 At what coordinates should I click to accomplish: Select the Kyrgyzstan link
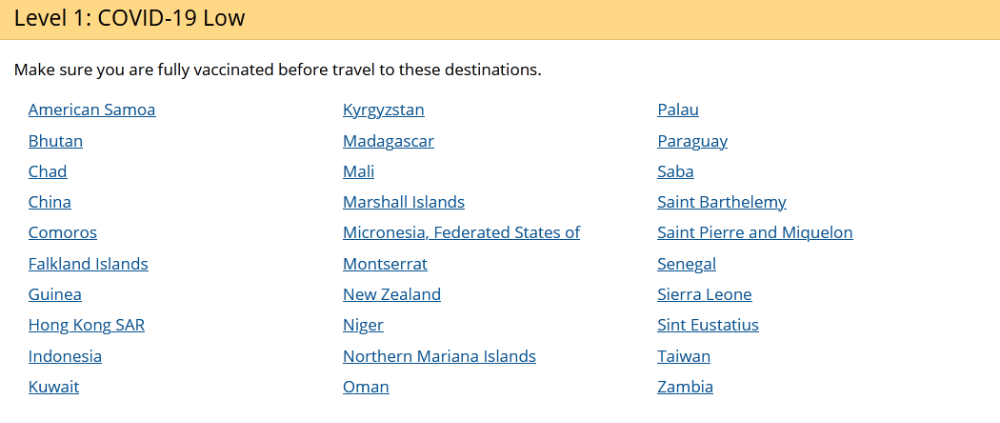click(383, 110)
